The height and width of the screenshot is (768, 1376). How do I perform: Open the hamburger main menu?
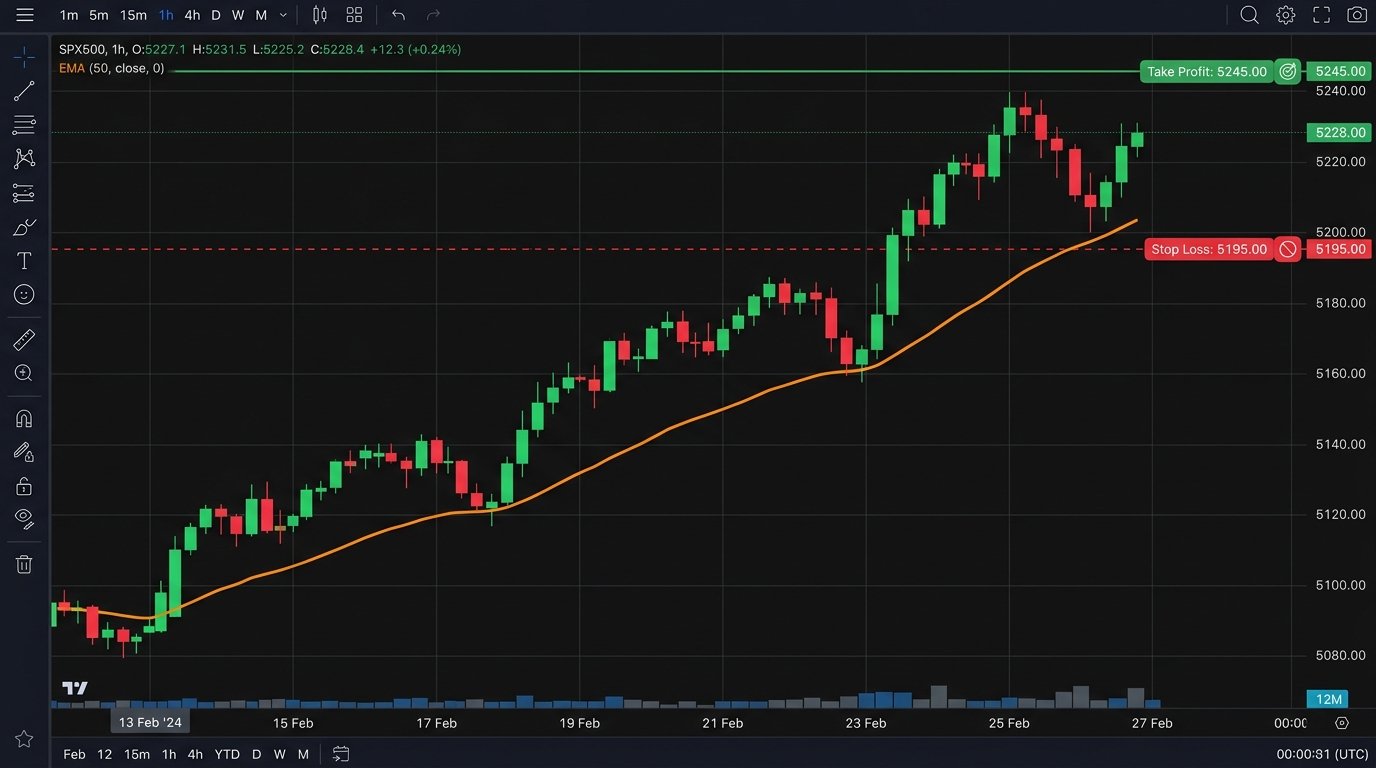(25, 15)
